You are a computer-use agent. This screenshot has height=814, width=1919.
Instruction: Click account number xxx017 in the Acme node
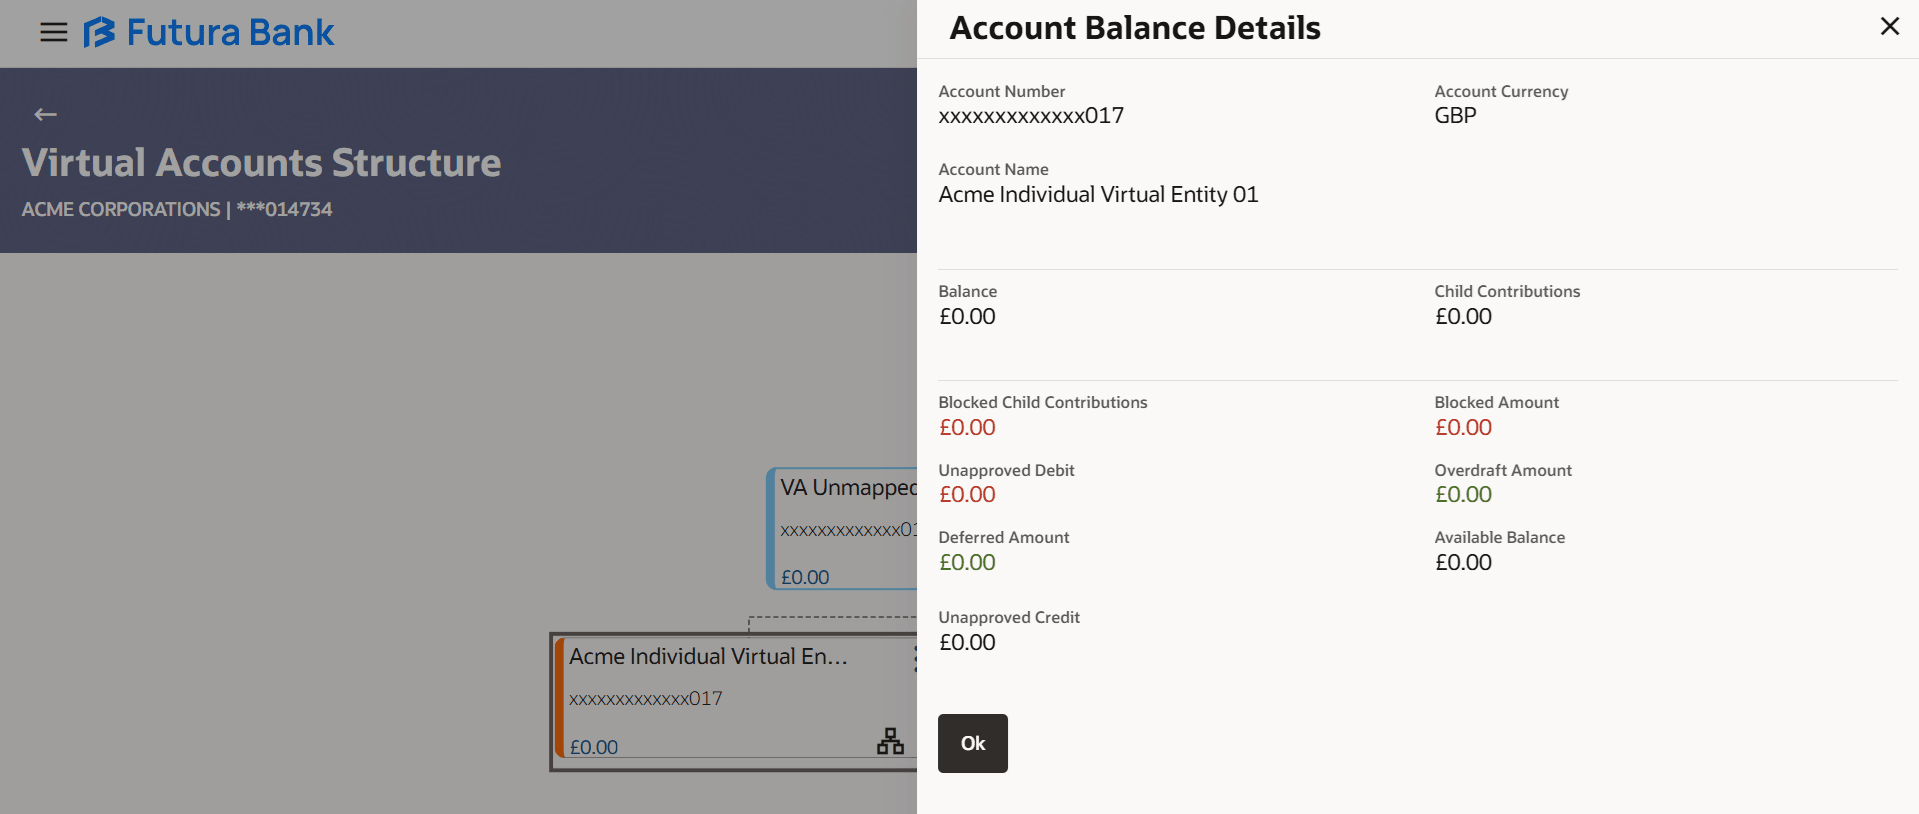click(645, 699)
